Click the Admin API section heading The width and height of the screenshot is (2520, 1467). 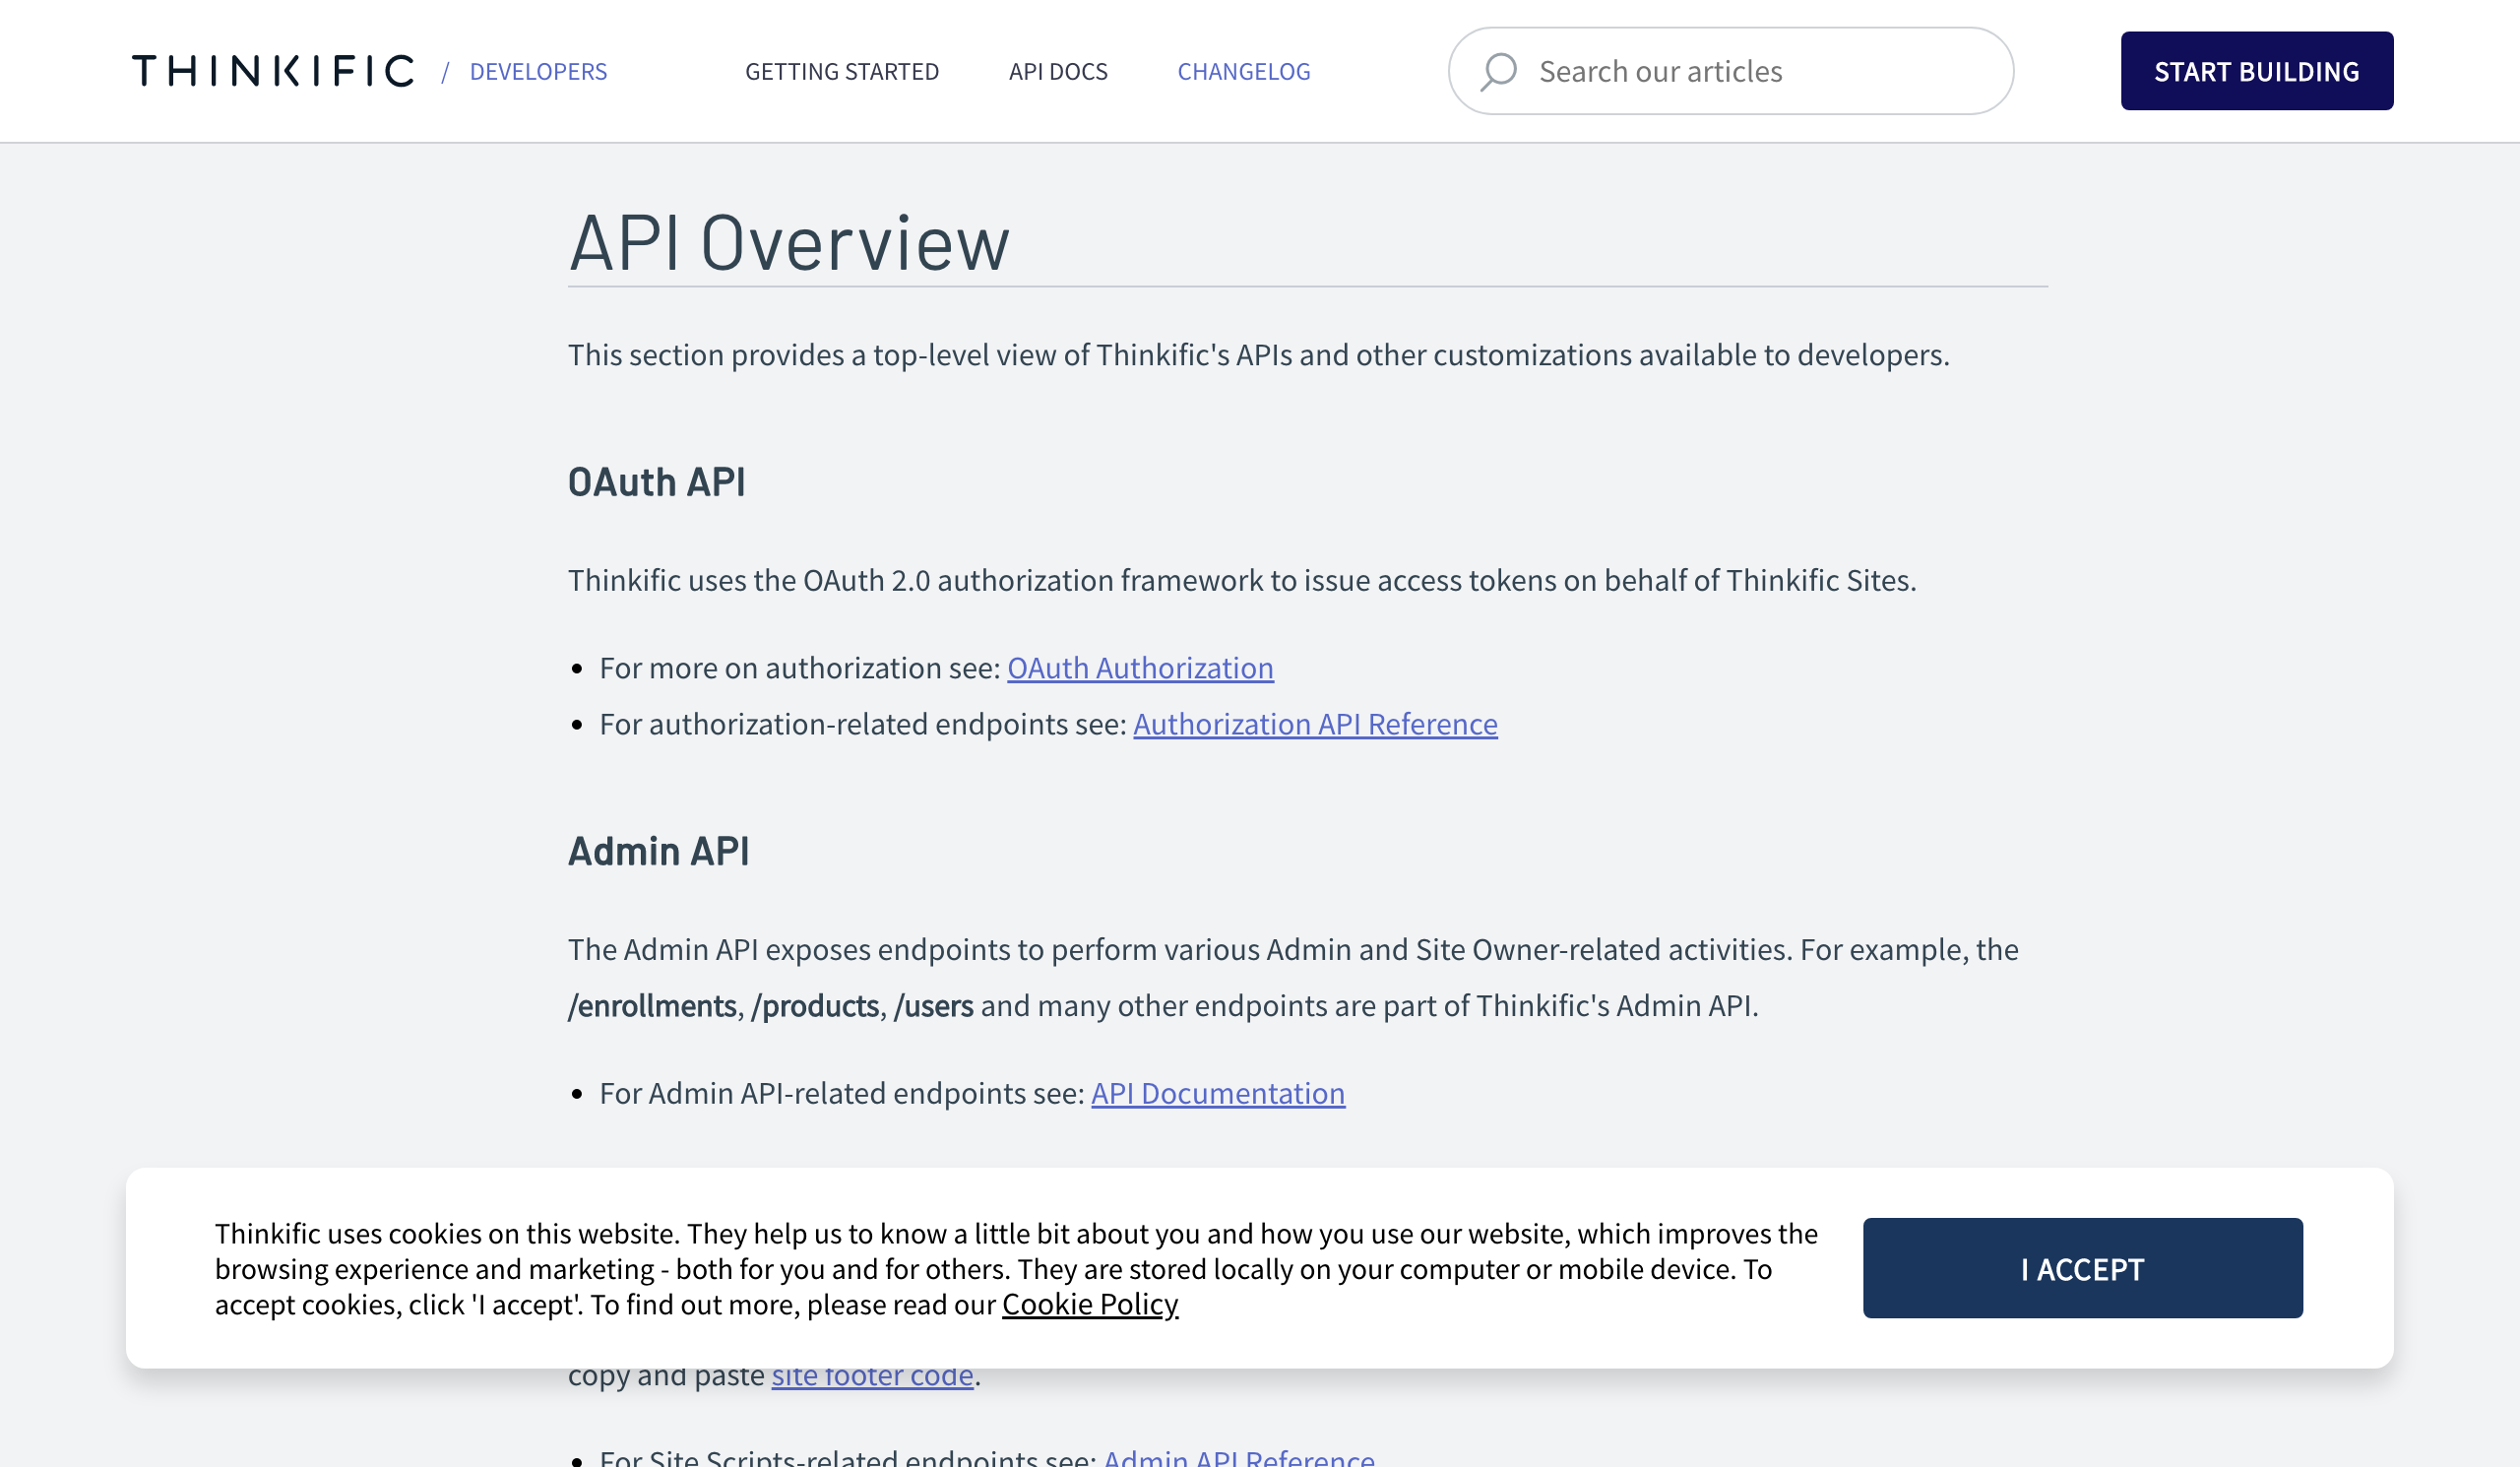pyautogui.click(x=658, y=851)
